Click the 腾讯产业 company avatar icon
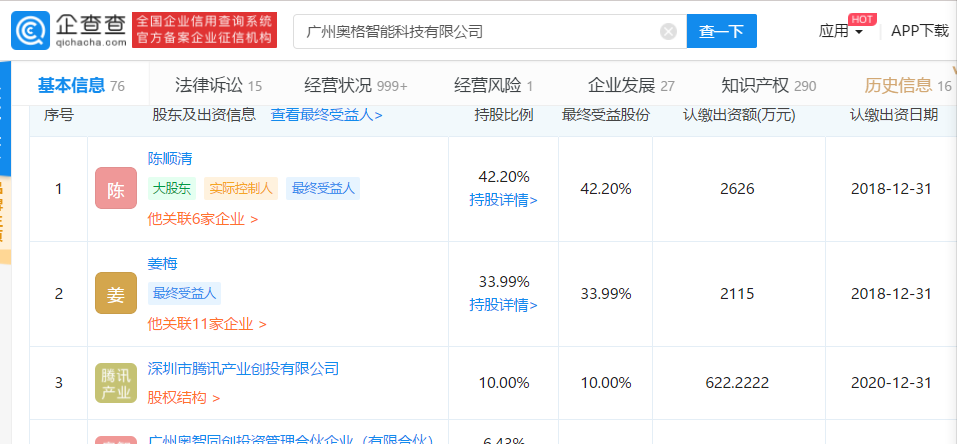Image resolution: width=957 pixels, height=444 pixels. click(x=116, y=383)
